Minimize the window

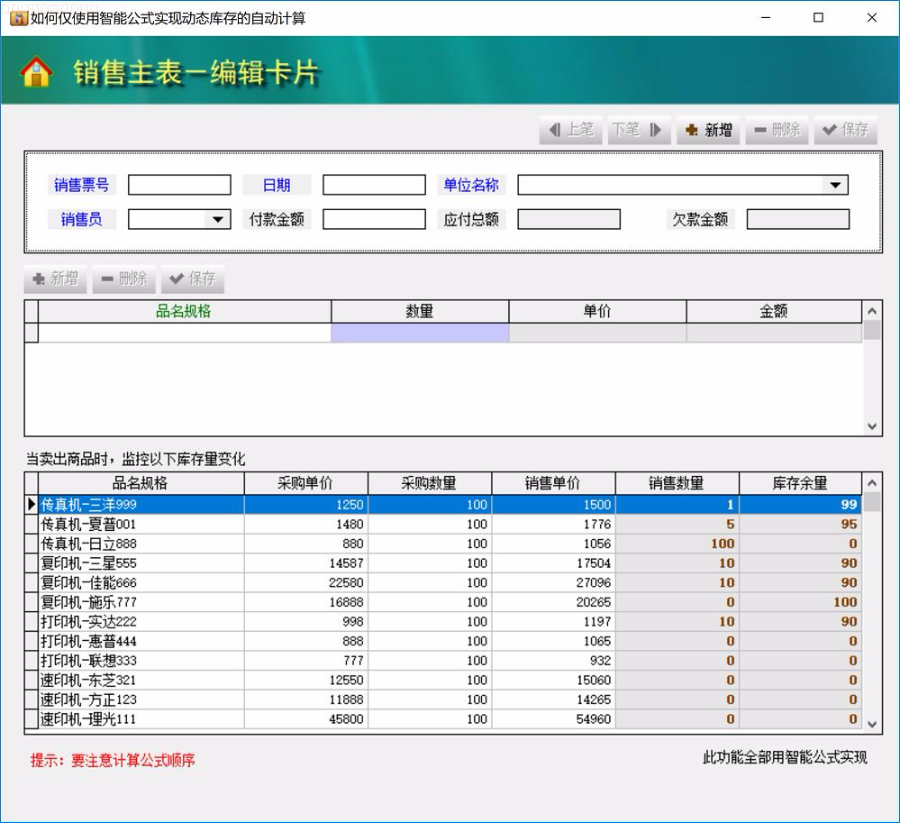pos(766,18)
